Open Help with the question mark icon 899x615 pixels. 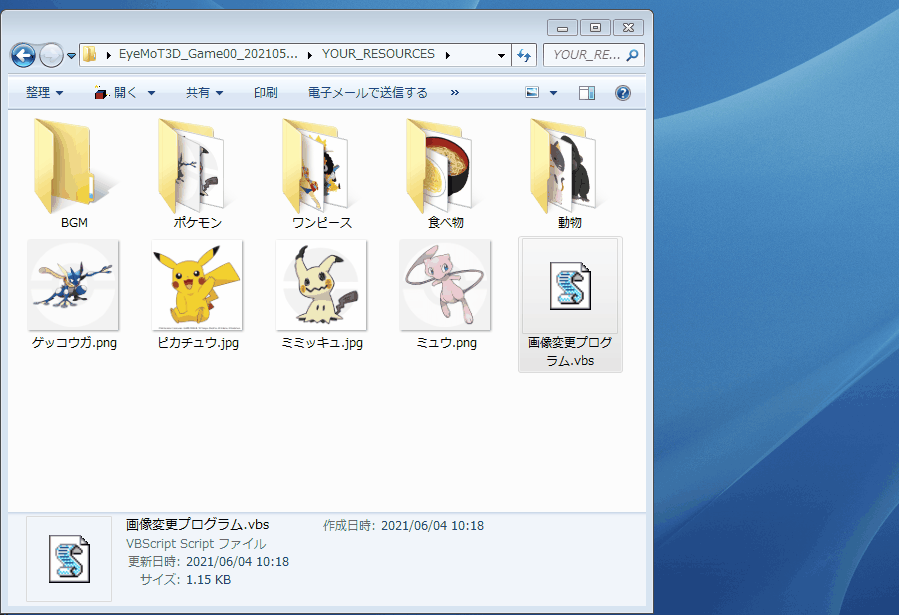coord(623,93)
